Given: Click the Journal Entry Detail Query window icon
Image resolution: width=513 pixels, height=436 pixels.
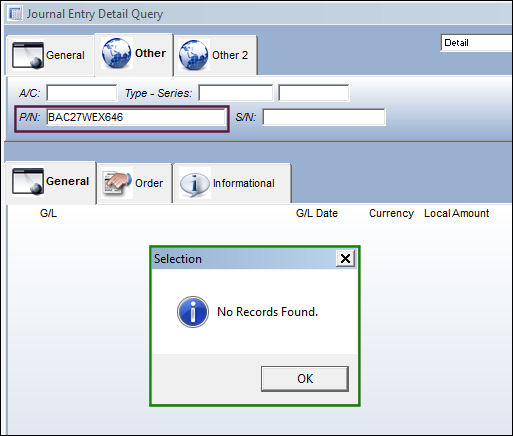Looking at the screenshot, I should (15, 14).
